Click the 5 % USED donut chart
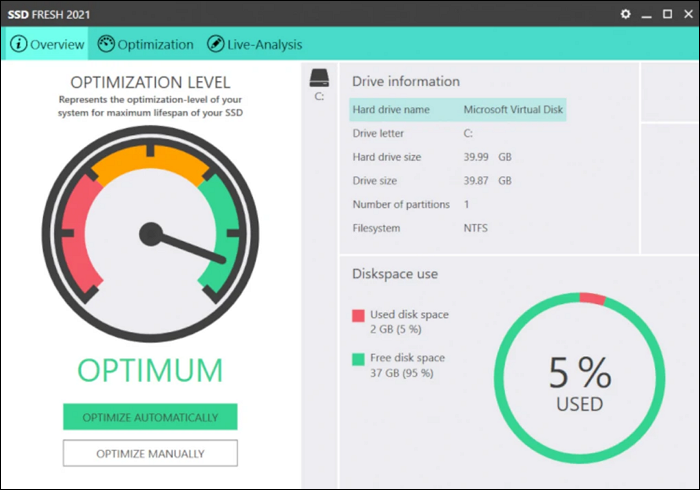The width and height of the screenshot is (700, 490). (x=579, y=378)
